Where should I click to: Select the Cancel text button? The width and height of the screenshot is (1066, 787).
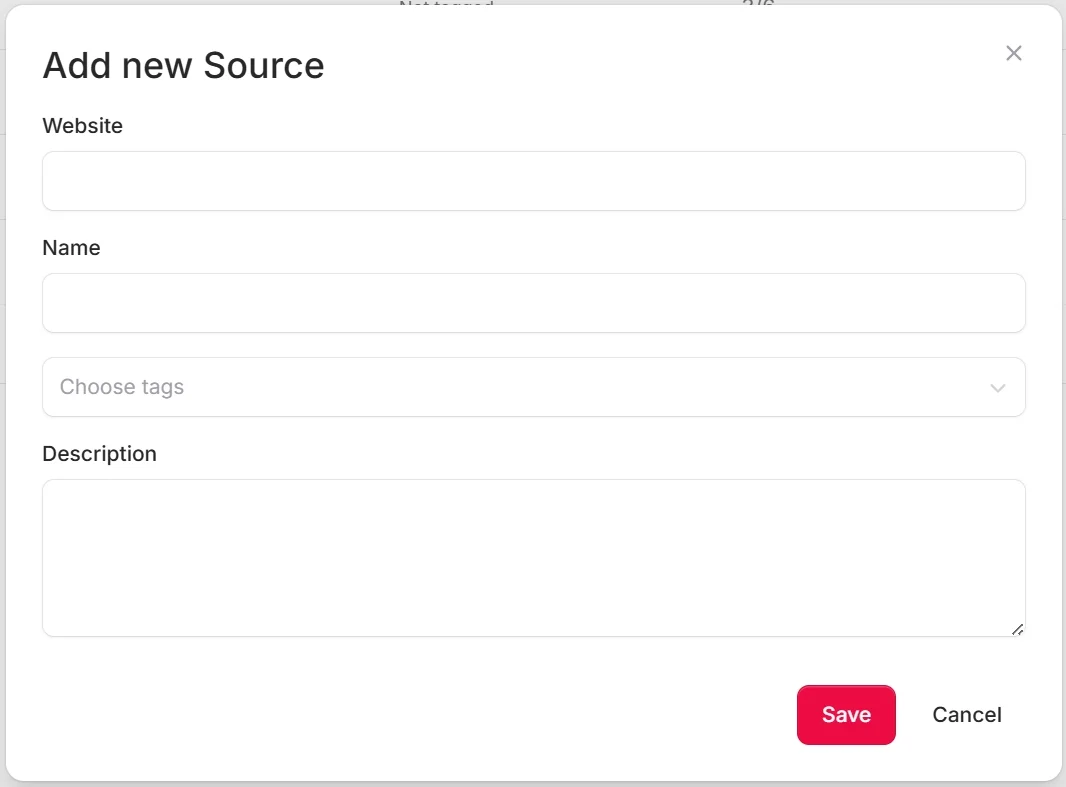coord(967,715)
